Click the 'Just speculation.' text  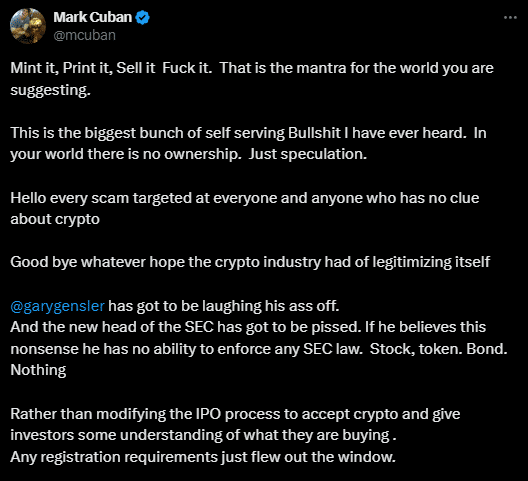(308, 154)
